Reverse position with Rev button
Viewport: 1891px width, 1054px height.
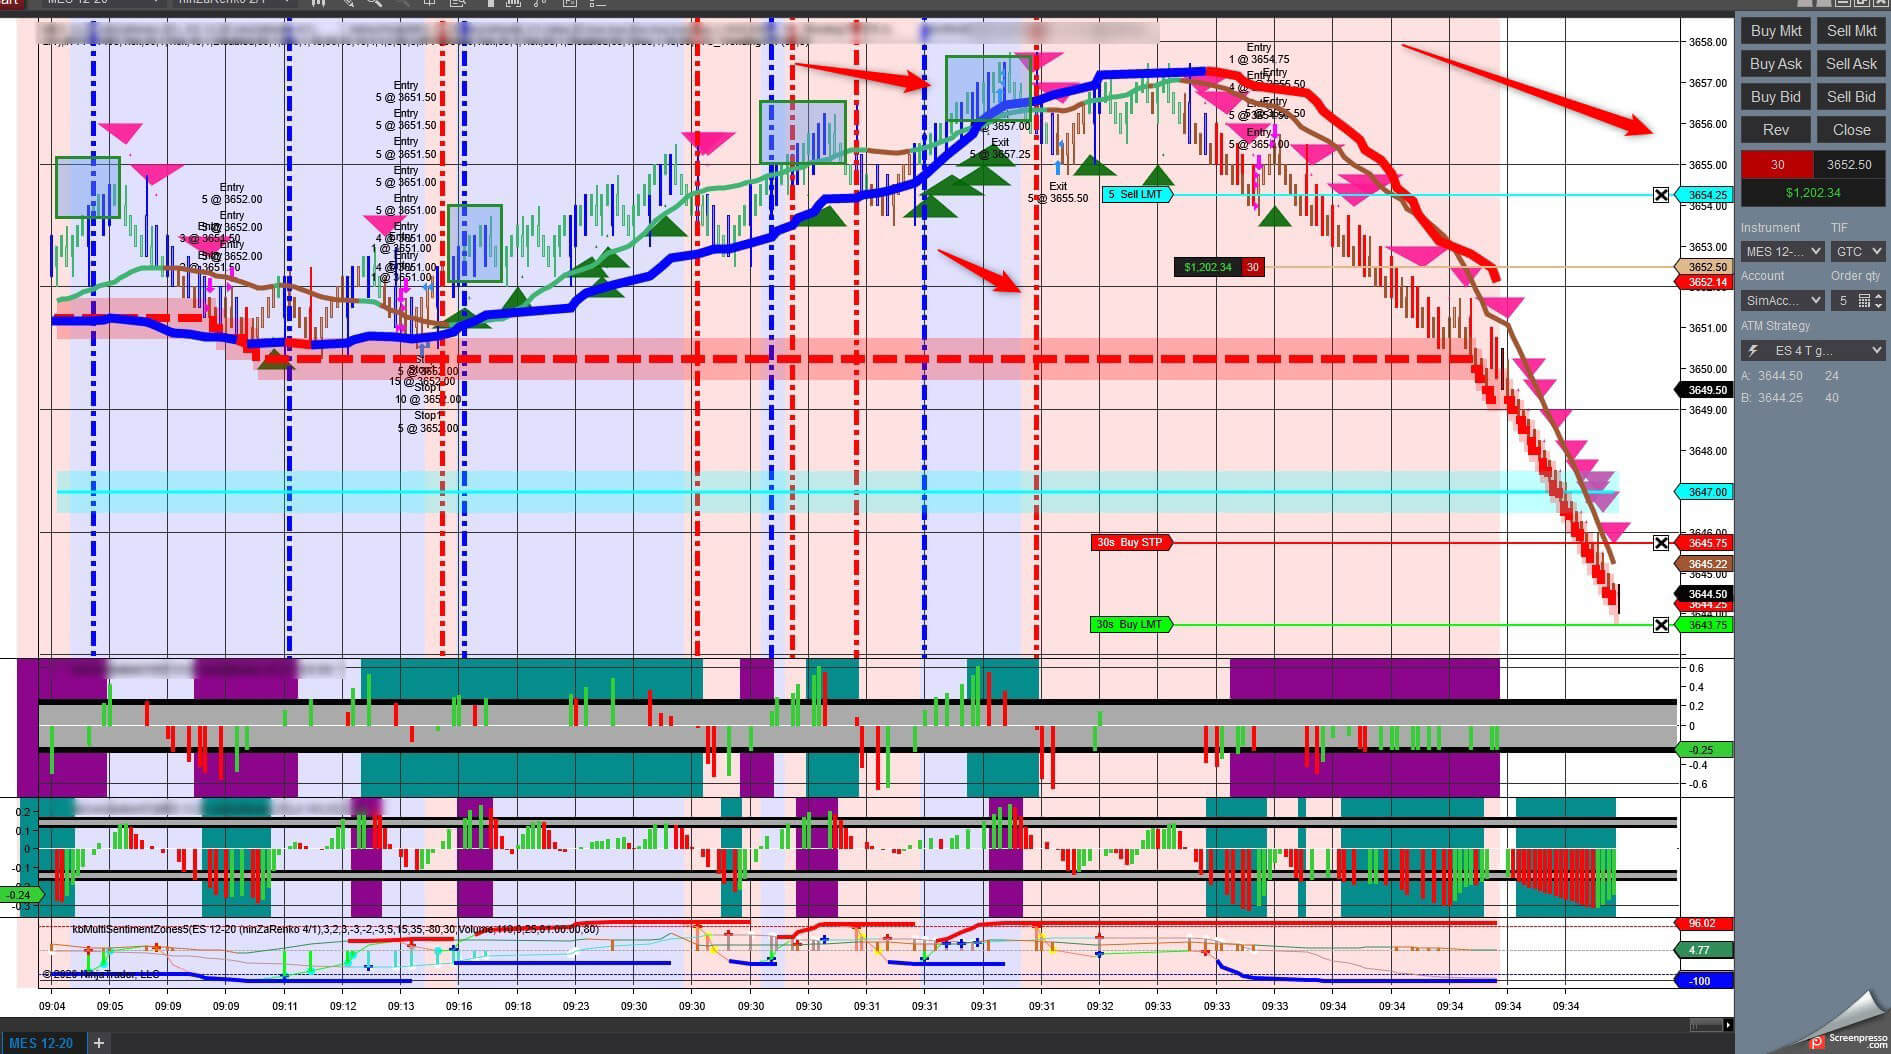pyautogui.click(x=1776, y=130)
